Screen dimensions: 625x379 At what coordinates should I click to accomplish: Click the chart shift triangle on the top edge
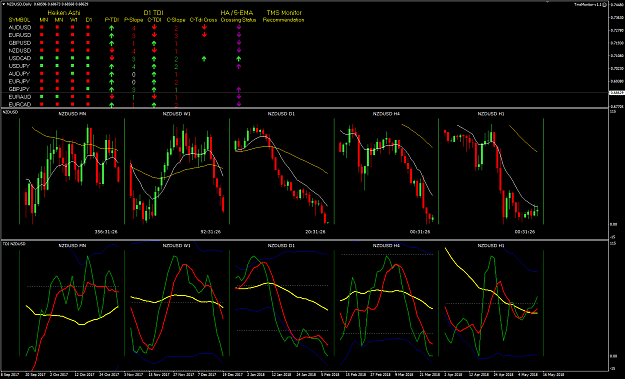tap(548, 2)
